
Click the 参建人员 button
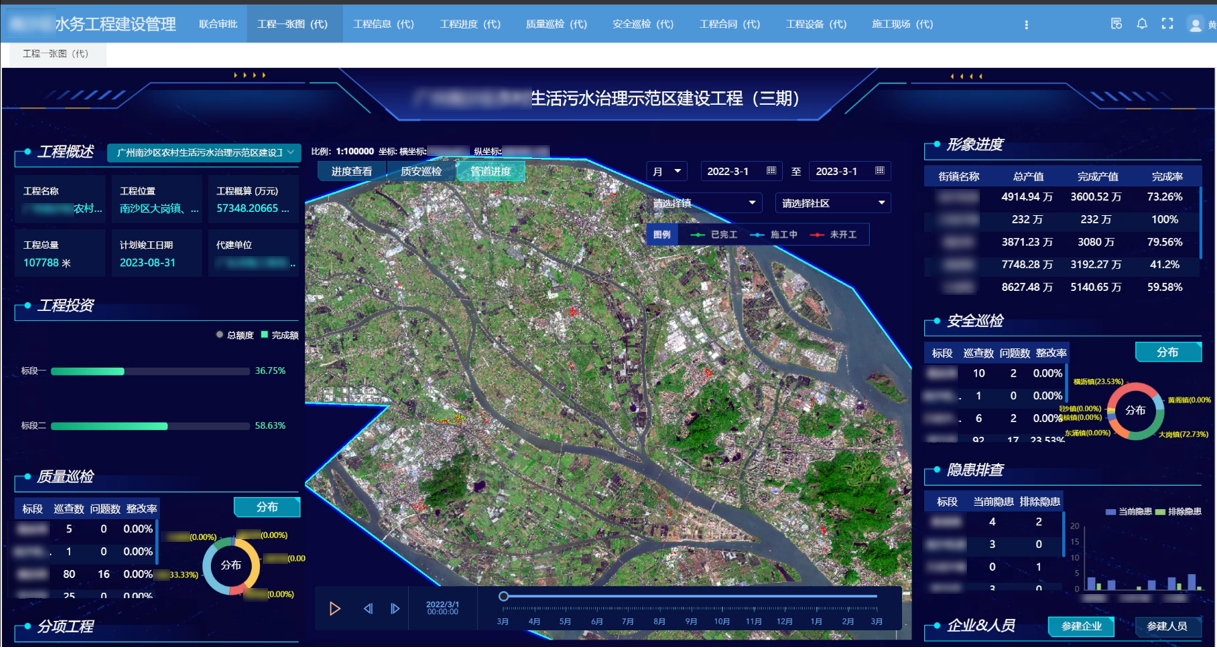(x=1167, y=626)
